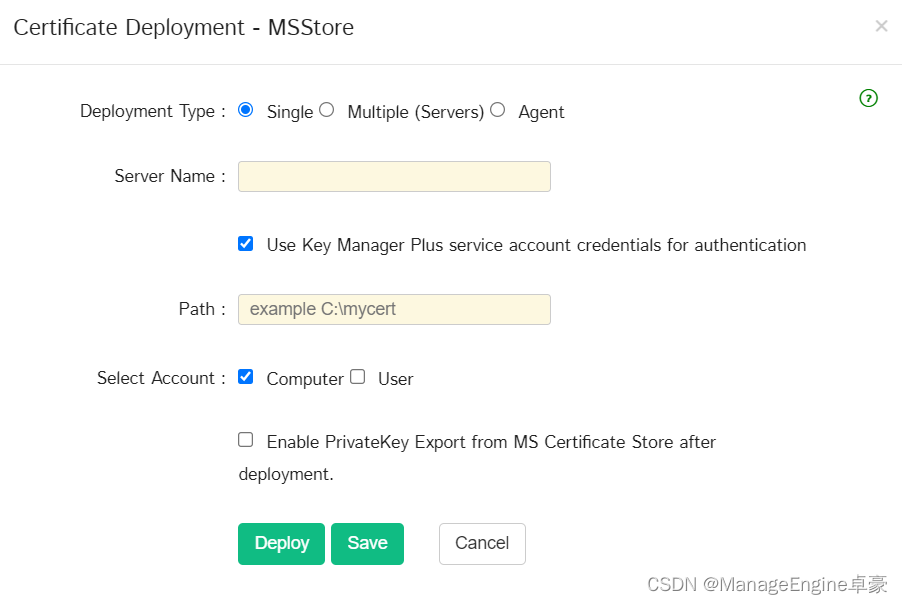Viewport: 902px width, 604px height.
Task: Click the User label text
Action: pyautogui.click(x=396, y=379)
